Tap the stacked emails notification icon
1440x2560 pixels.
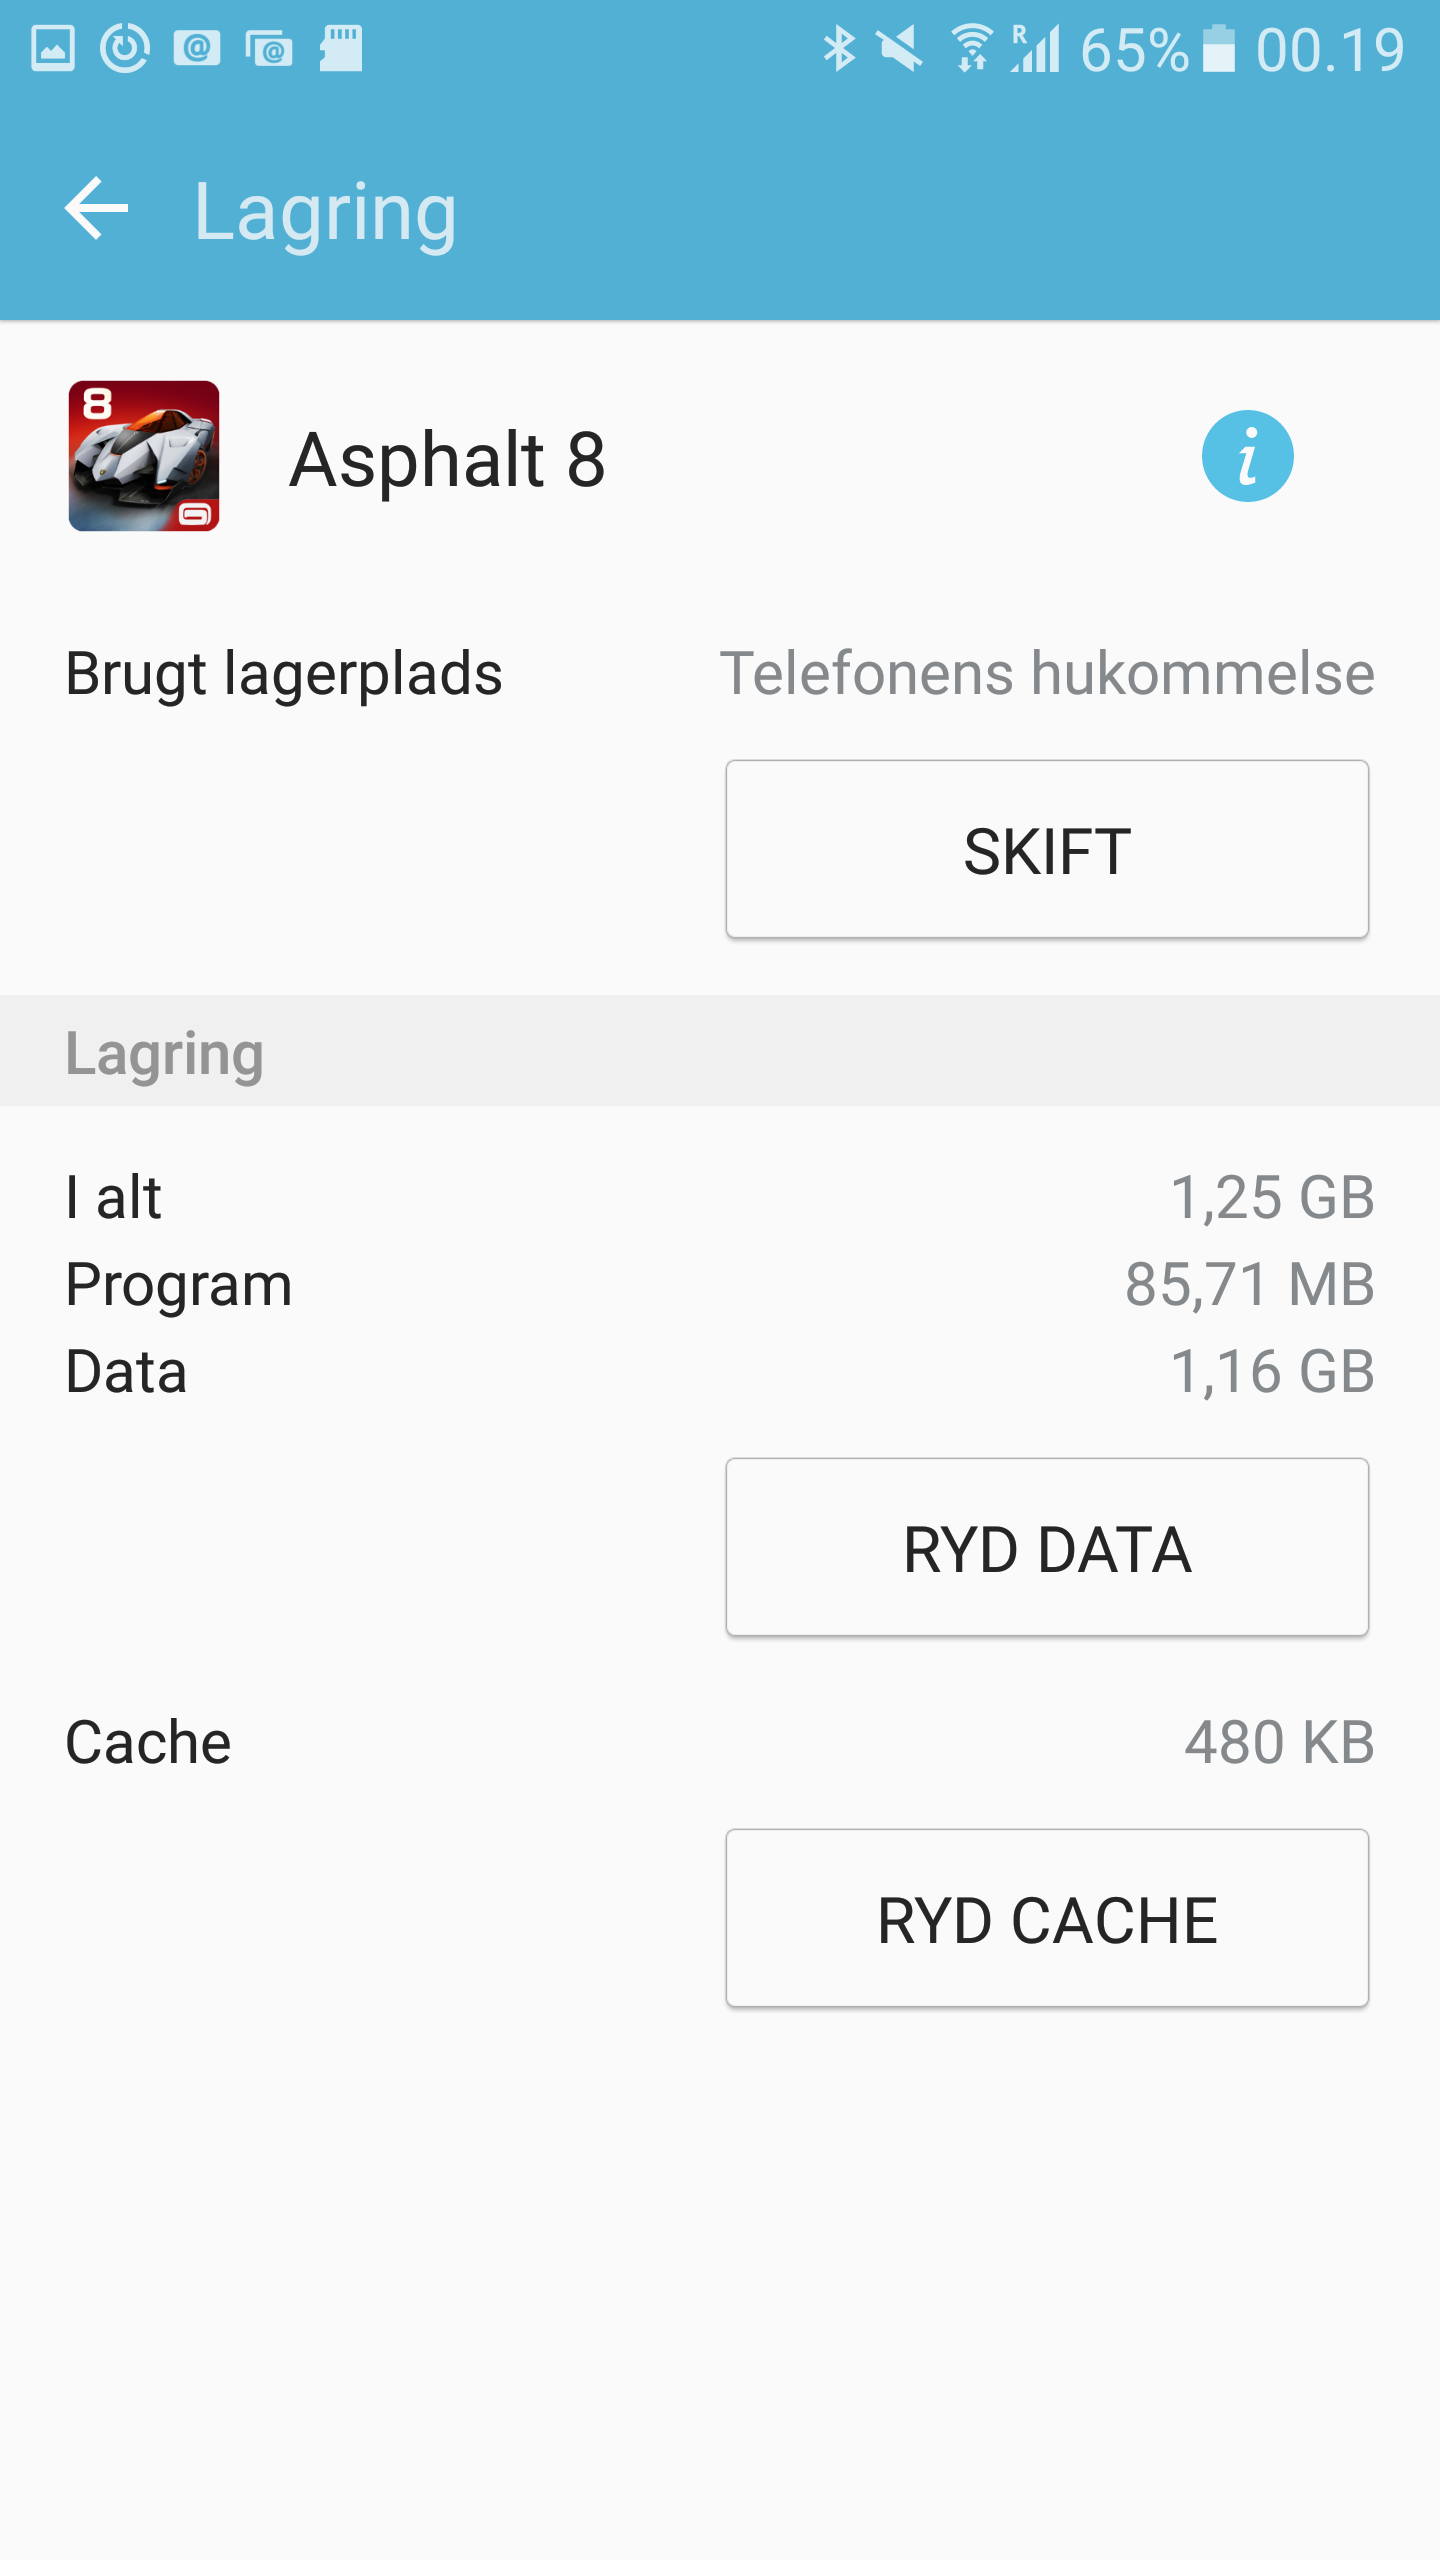click(269, 49)
